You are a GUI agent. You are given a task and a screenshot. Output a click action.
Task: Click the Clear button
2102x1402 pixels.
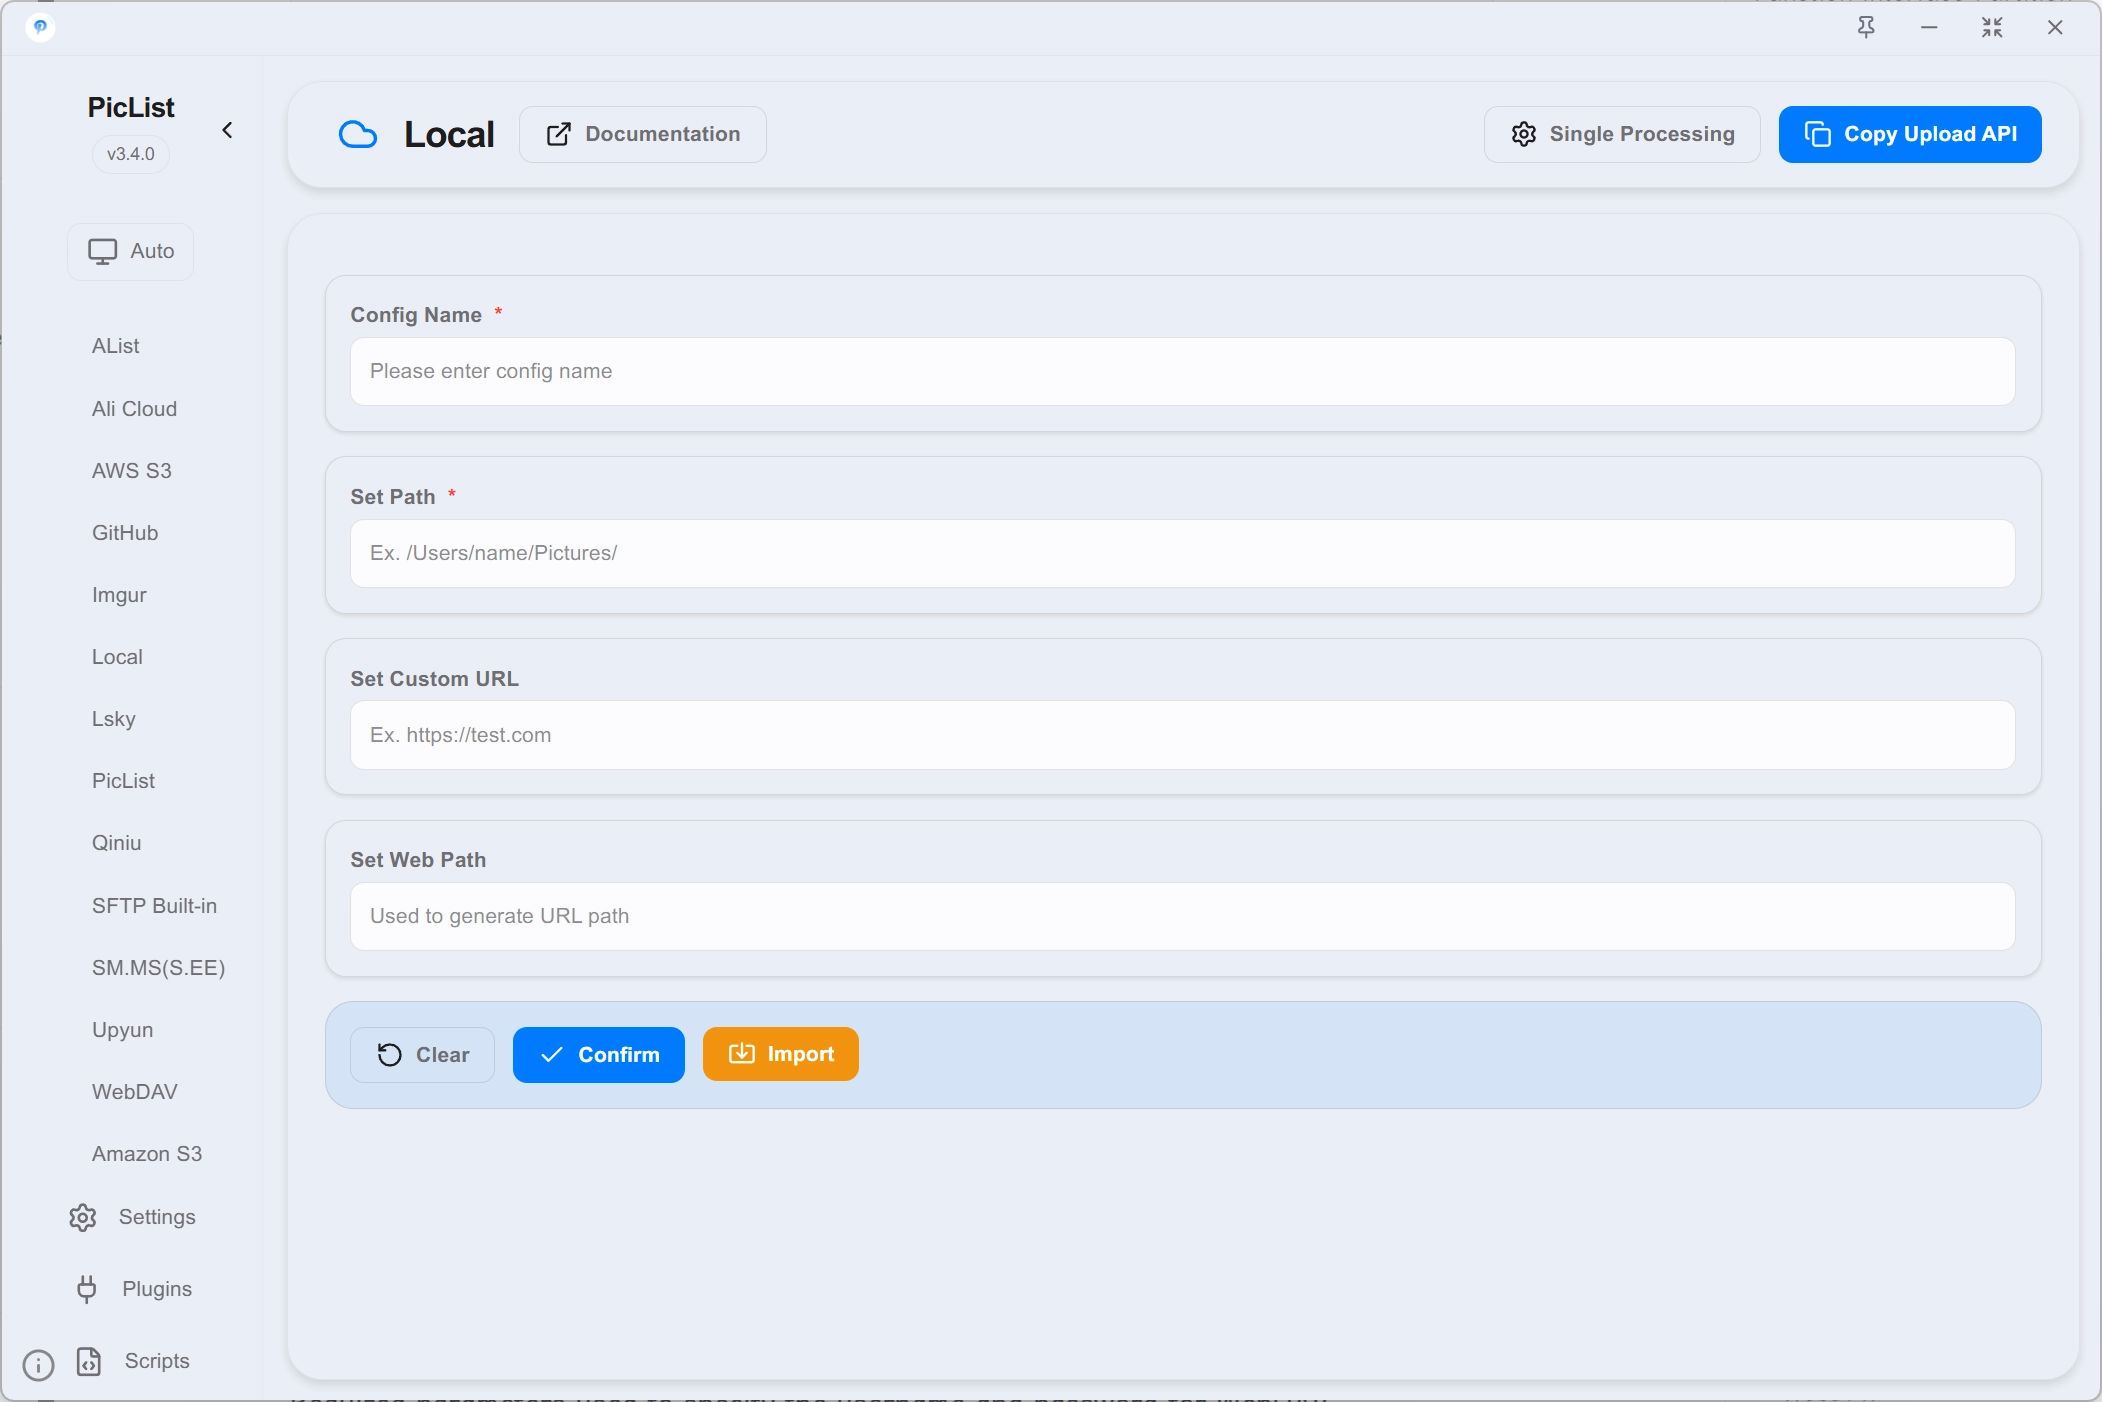pos(422,1055)
